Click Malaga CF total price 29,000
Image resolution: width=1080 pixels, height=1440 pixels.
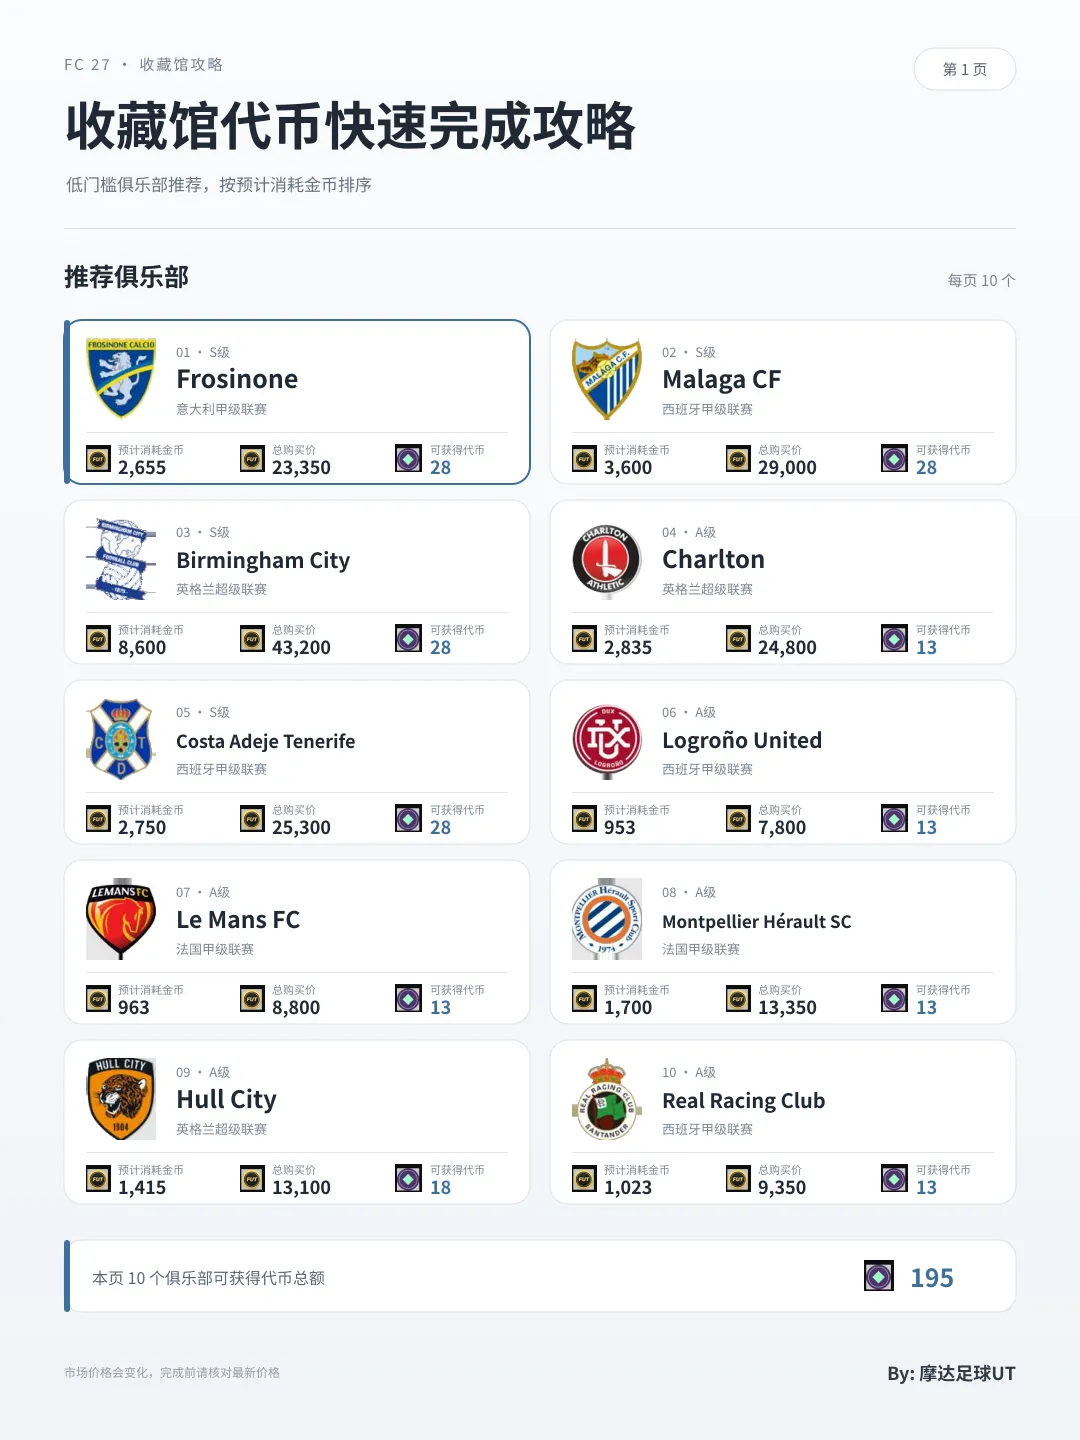[x=787, y=467]
